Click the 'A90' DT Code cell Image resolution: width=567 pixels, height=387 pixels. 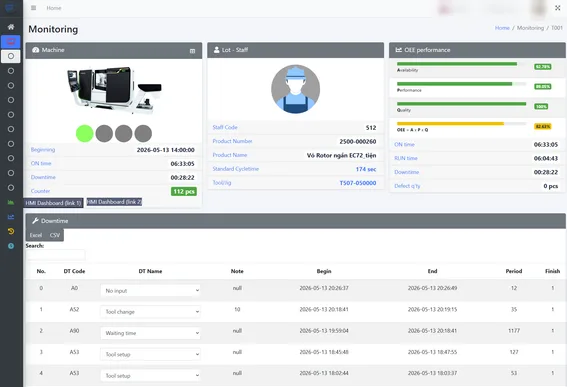point(74,331)
